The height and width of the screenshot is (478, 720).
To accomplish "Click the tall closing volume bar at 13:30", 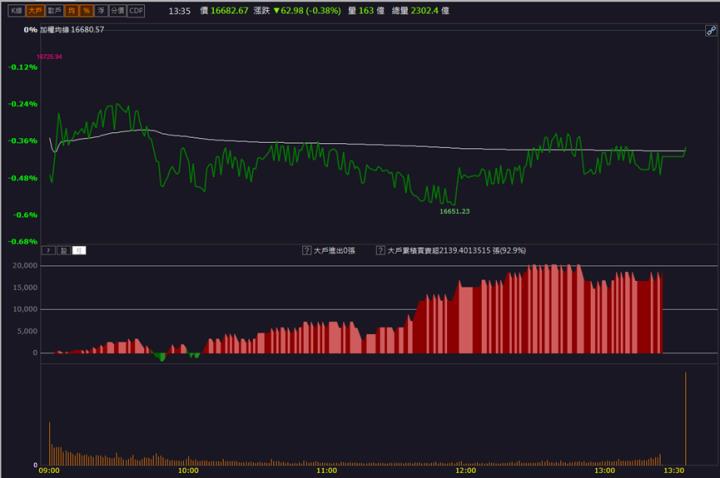I will click(686, 418).
